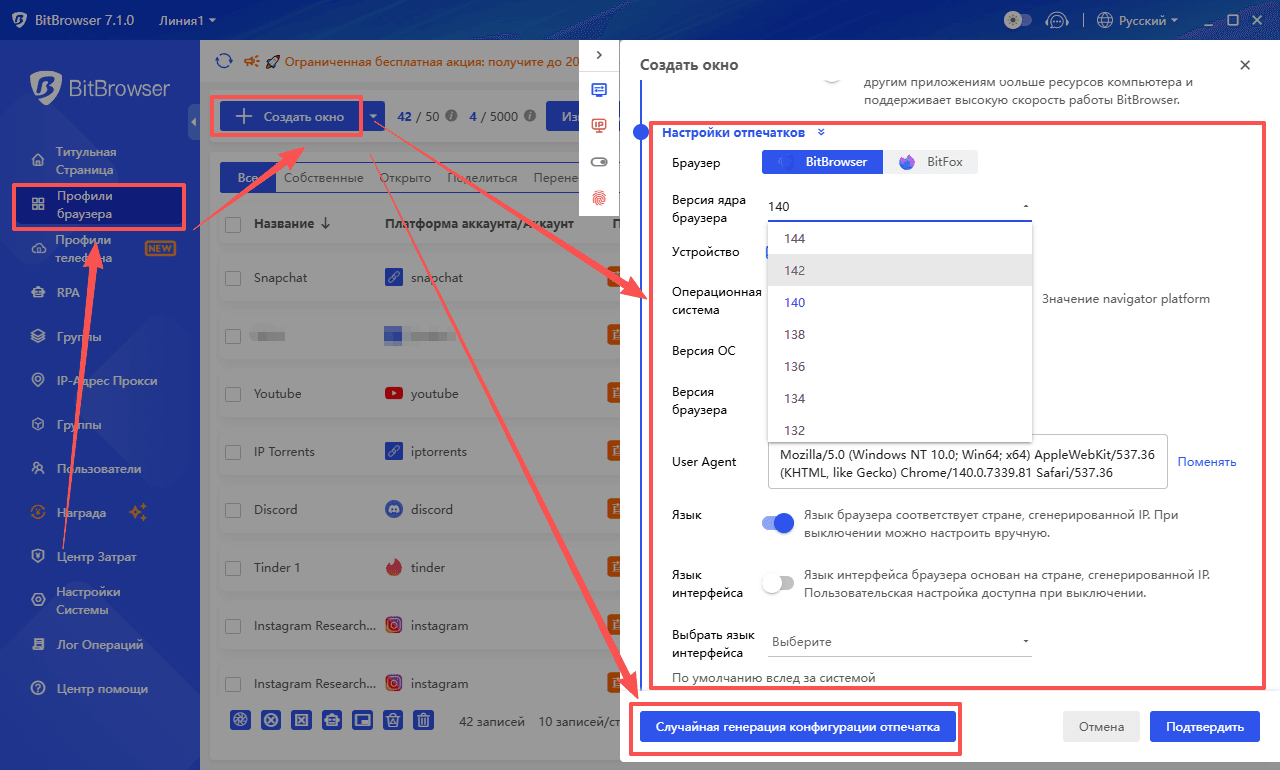
Task: Check the Tinder 1 profile row checkbox
Action: (x=233, y=568)
